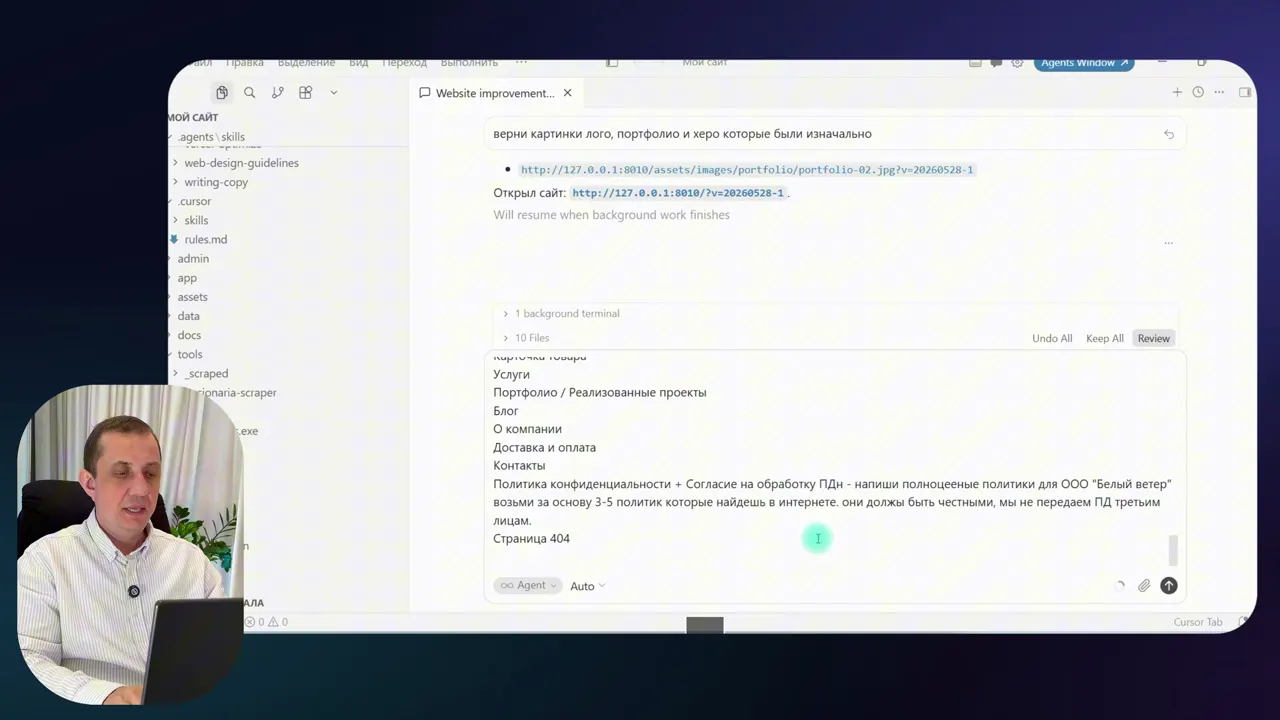Open the Agents Window button
The image size is (1280, 720).
(x=1084, y=63)
